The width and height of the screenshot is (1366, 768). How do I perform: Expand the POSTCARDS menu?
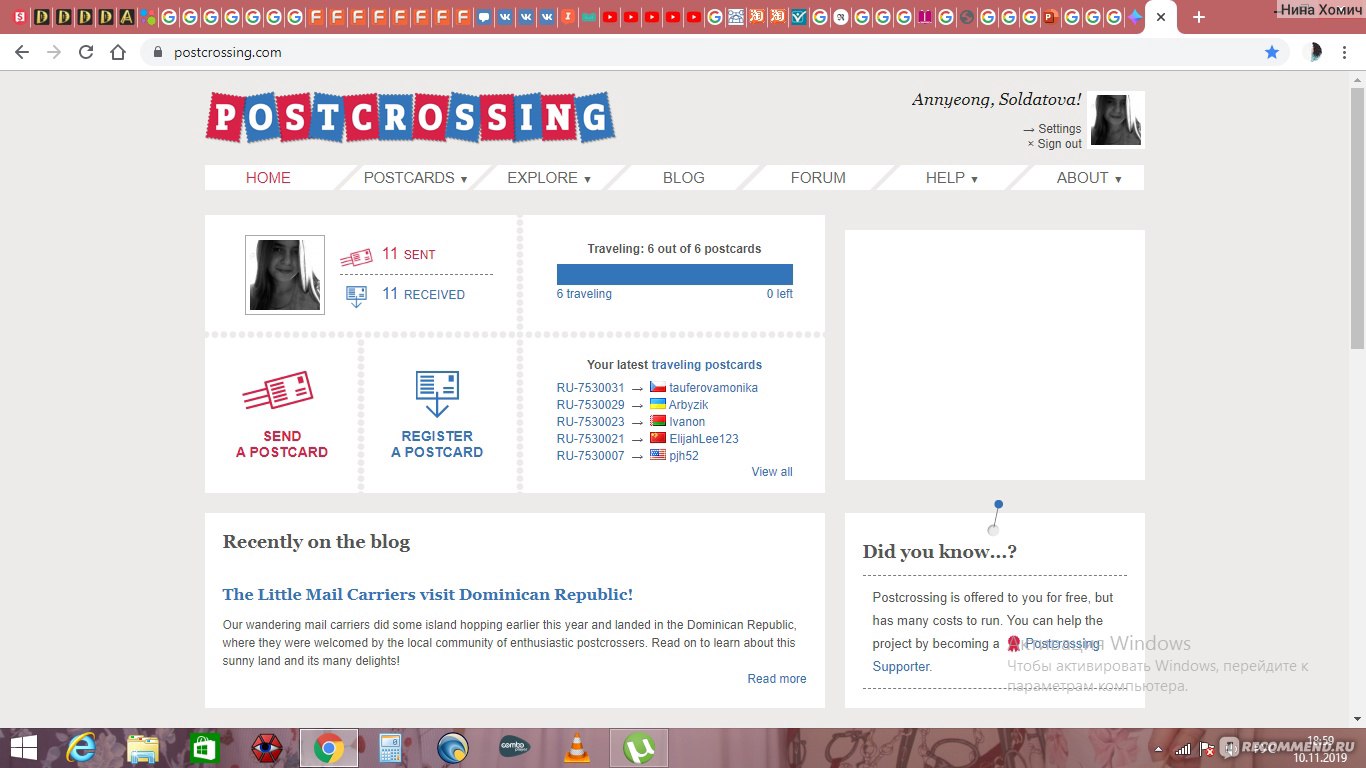(x=415, y=178)
